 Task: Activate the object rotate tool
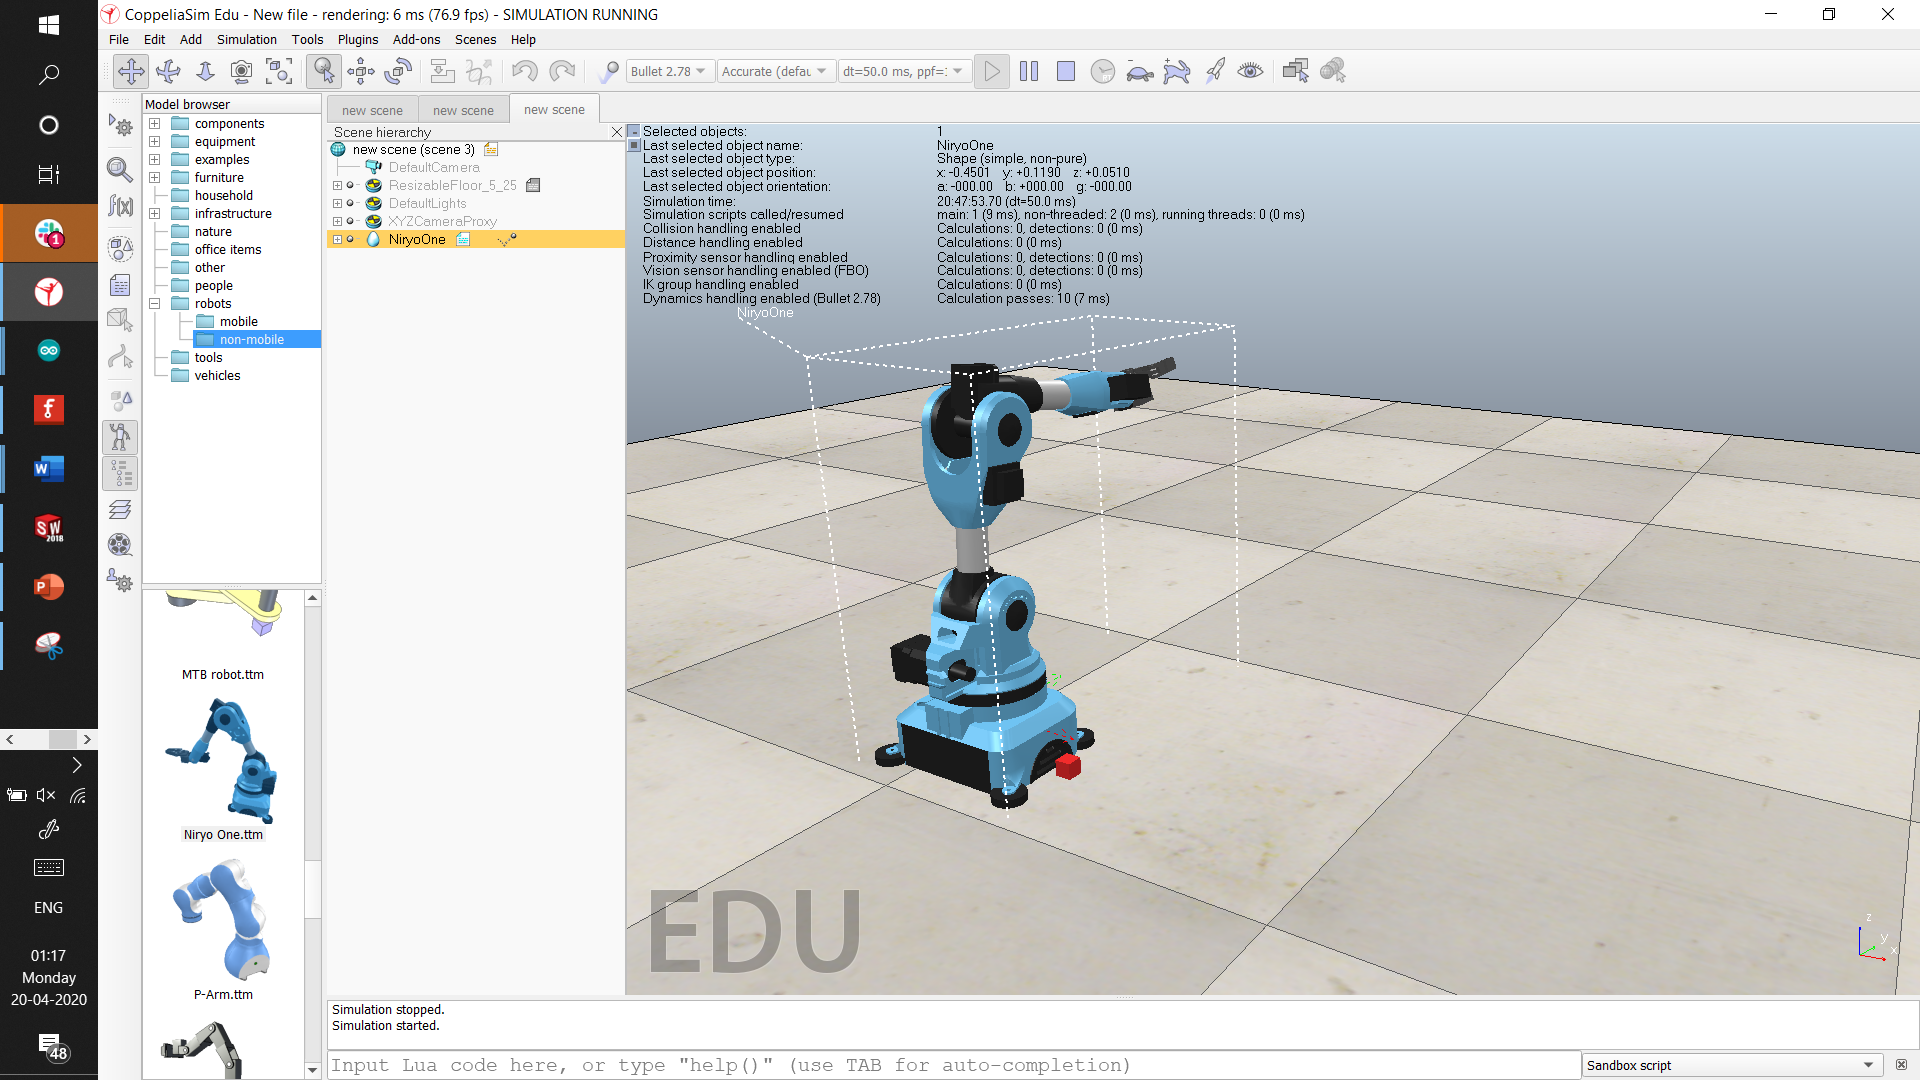[398, 71]
